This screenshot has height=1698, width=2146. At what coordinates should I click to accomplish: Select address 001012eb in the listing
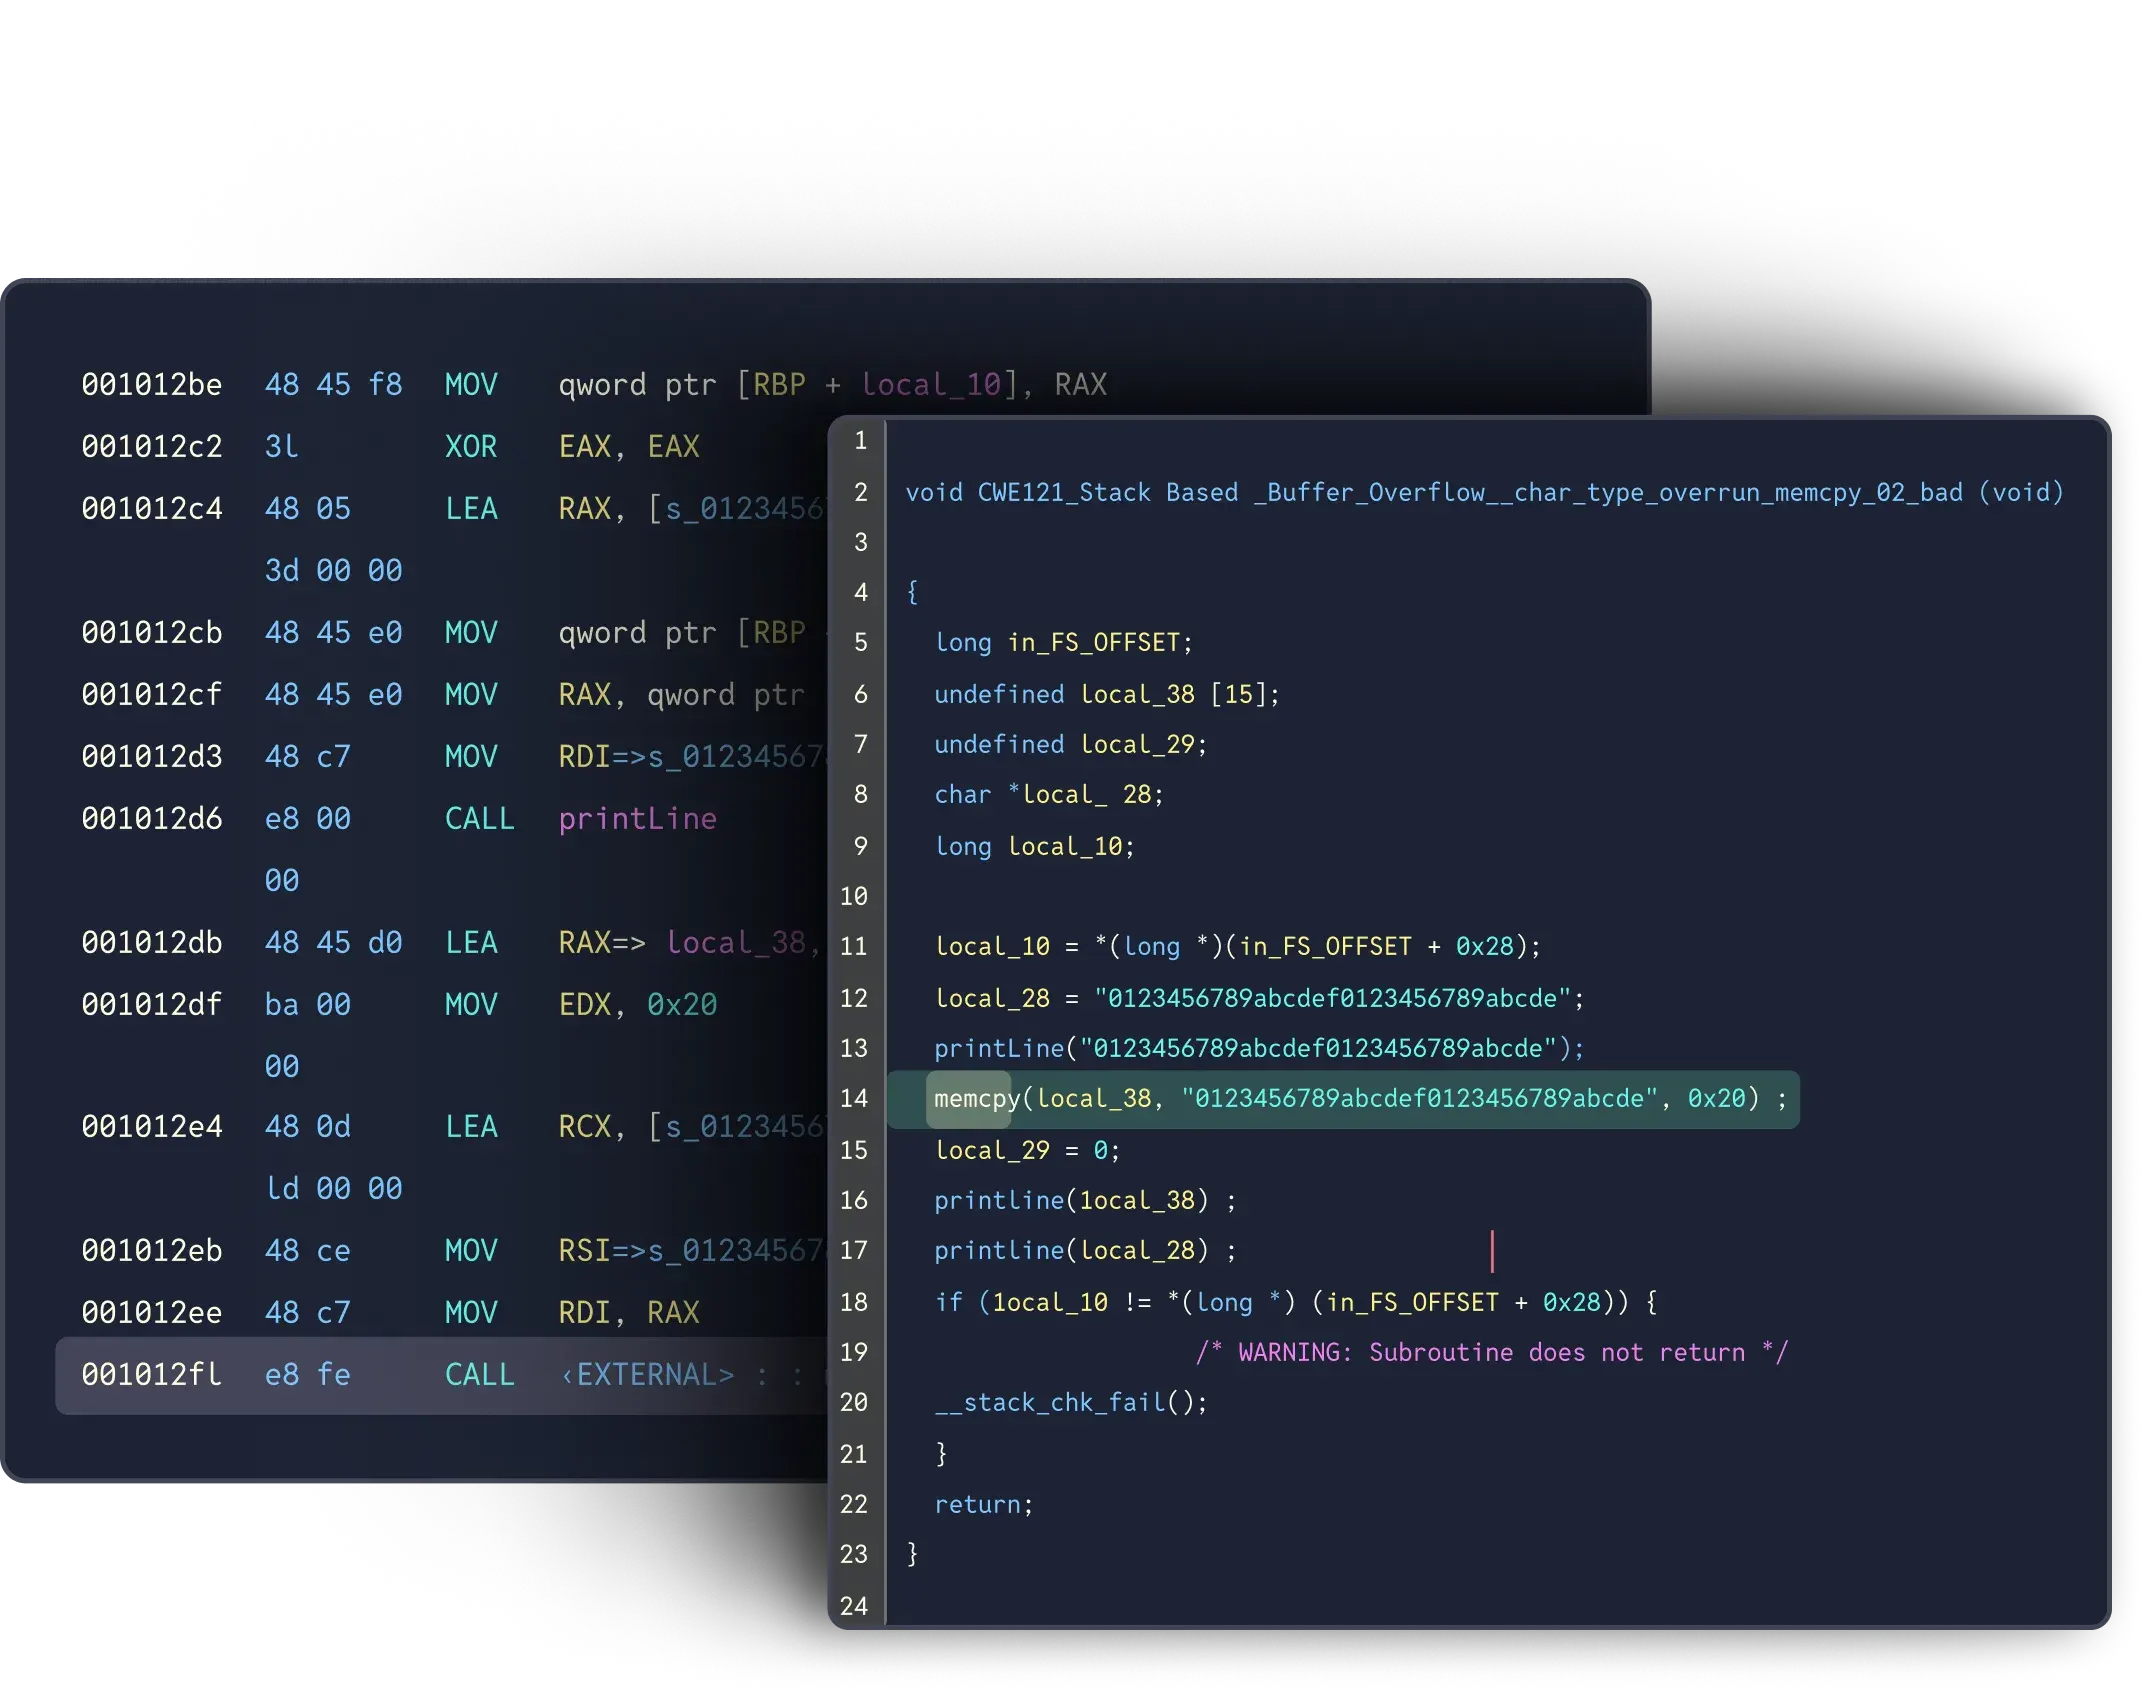(152, 1251)
